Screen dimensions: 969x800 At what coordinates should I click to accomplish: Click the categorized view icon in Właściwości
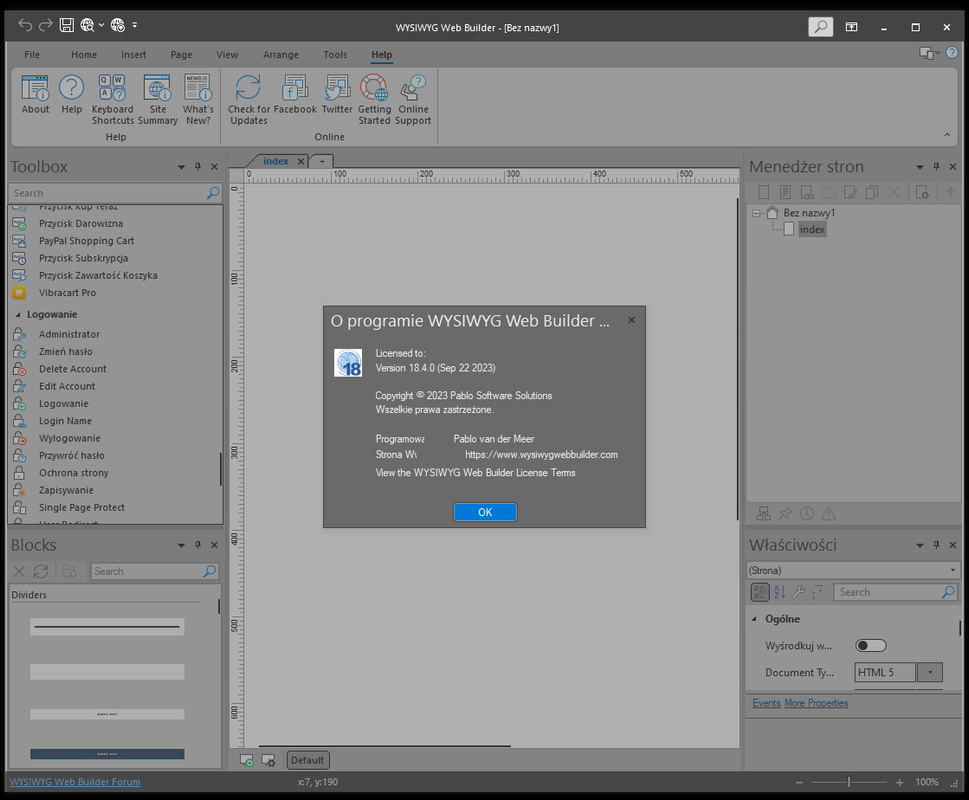pos(760,592)
